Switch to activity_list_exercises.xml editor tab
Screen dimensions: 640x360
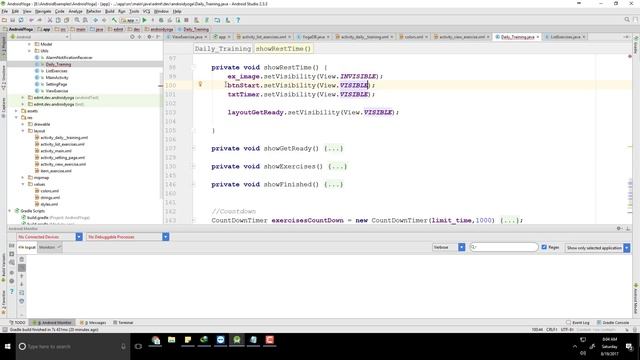pos(264,37)
